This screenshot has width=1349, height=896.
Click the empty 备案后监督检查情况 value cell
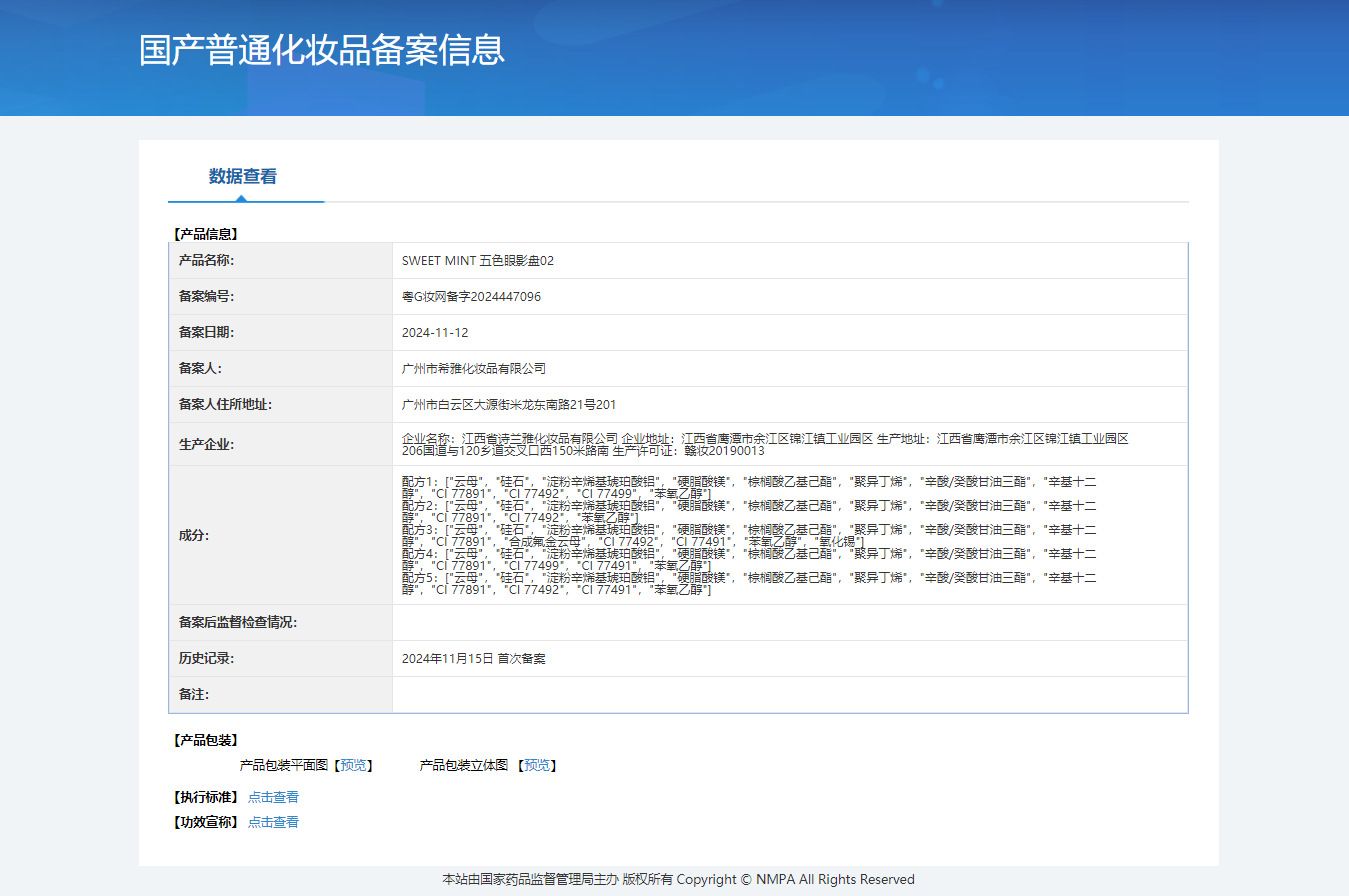(x=789, y=623)
